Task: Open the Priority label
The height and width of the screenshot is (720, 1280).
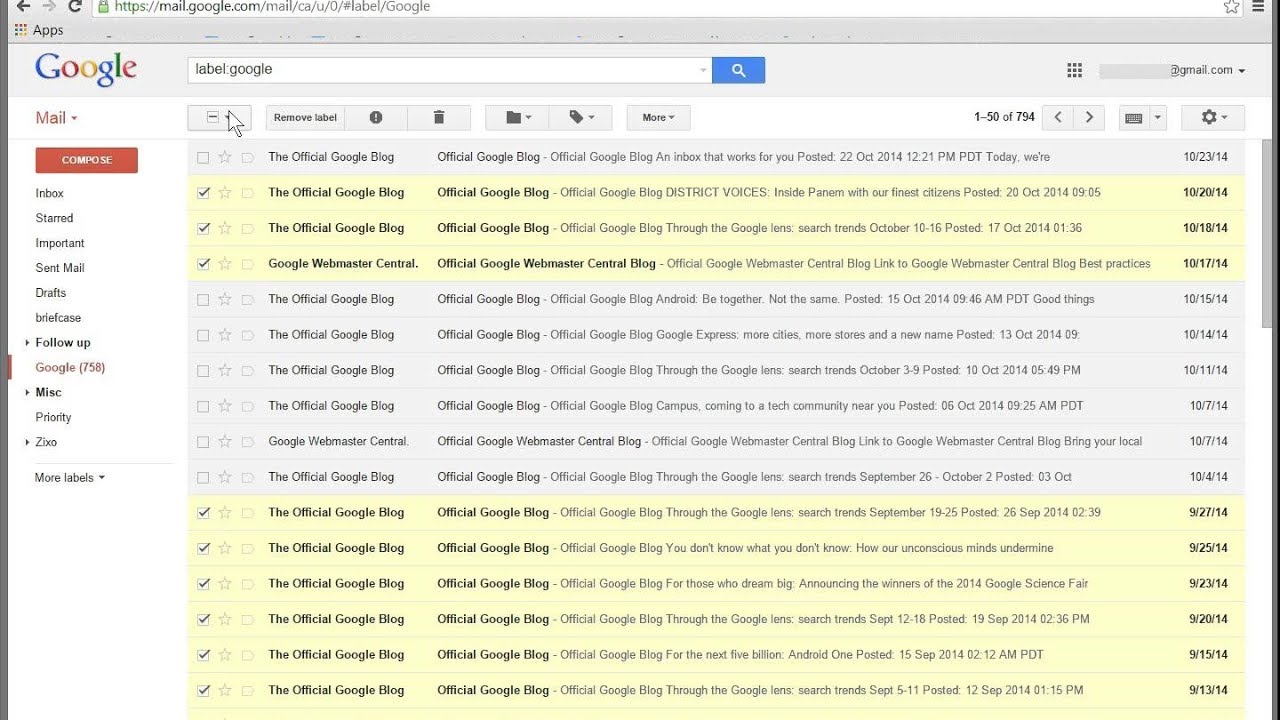Action: [53, 418]
